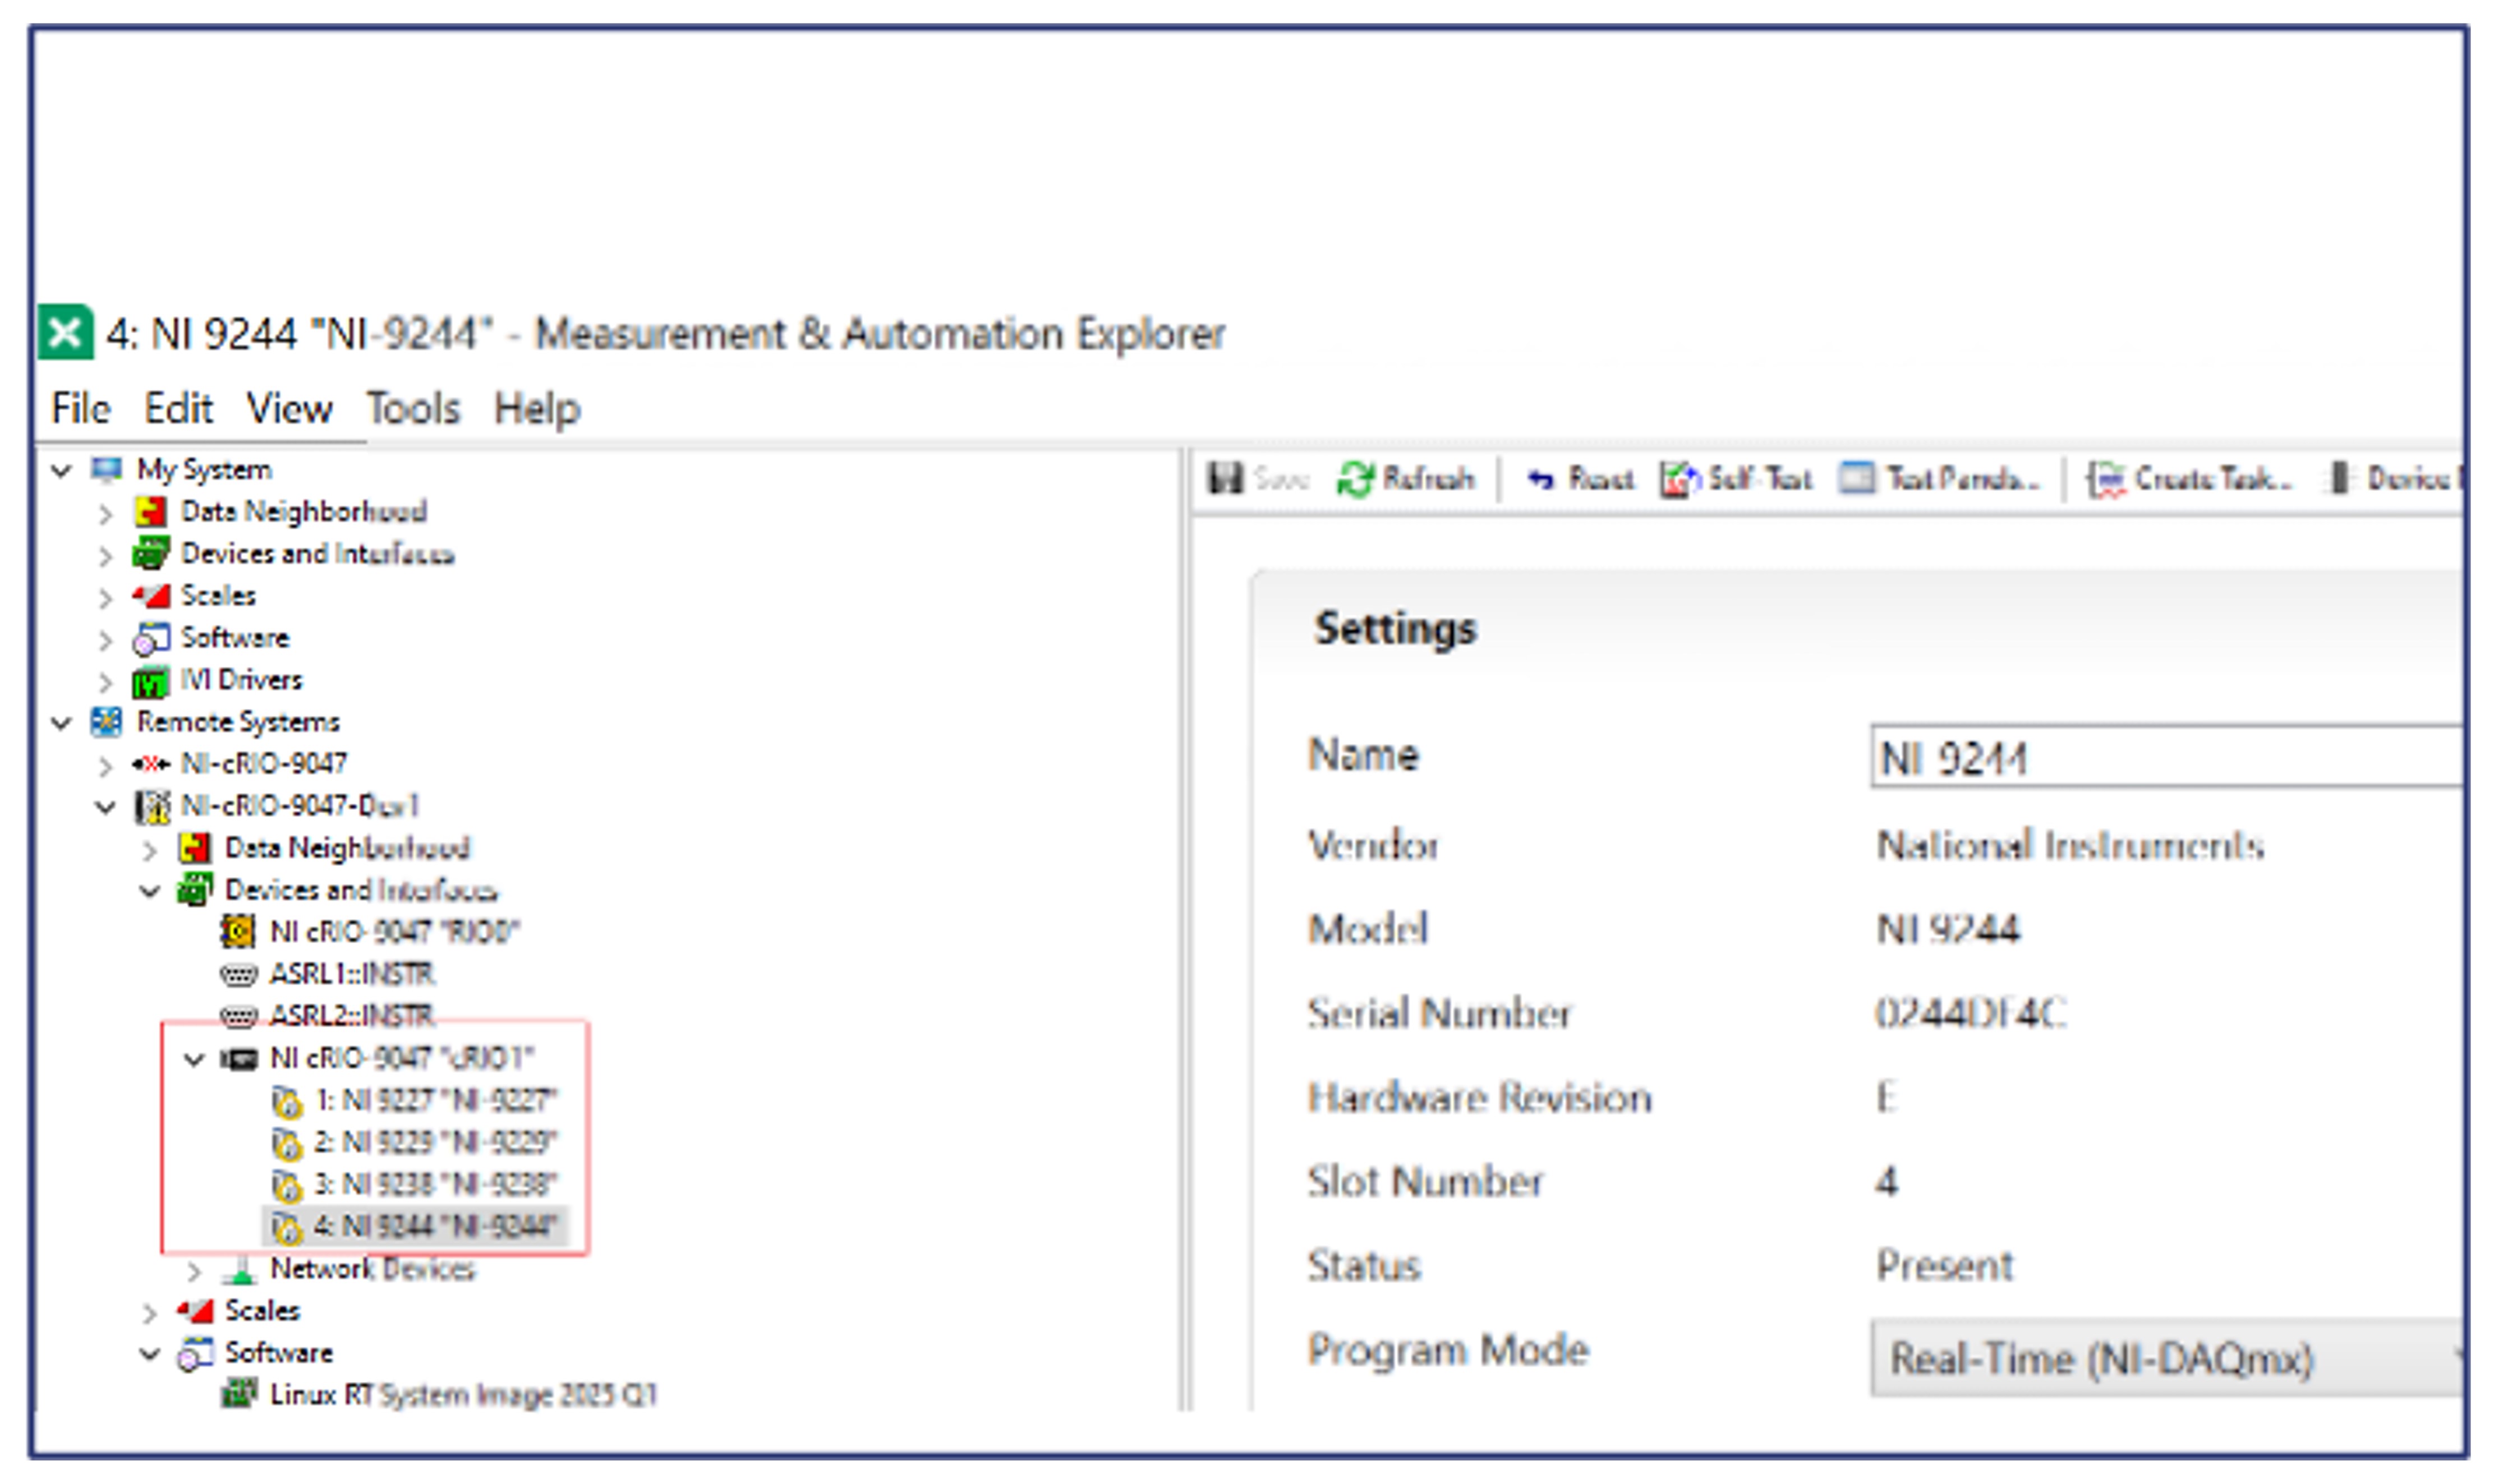Open the Program Mode dropdown
This screenshot has height=1484, width=2494.
(2165, 1358)
